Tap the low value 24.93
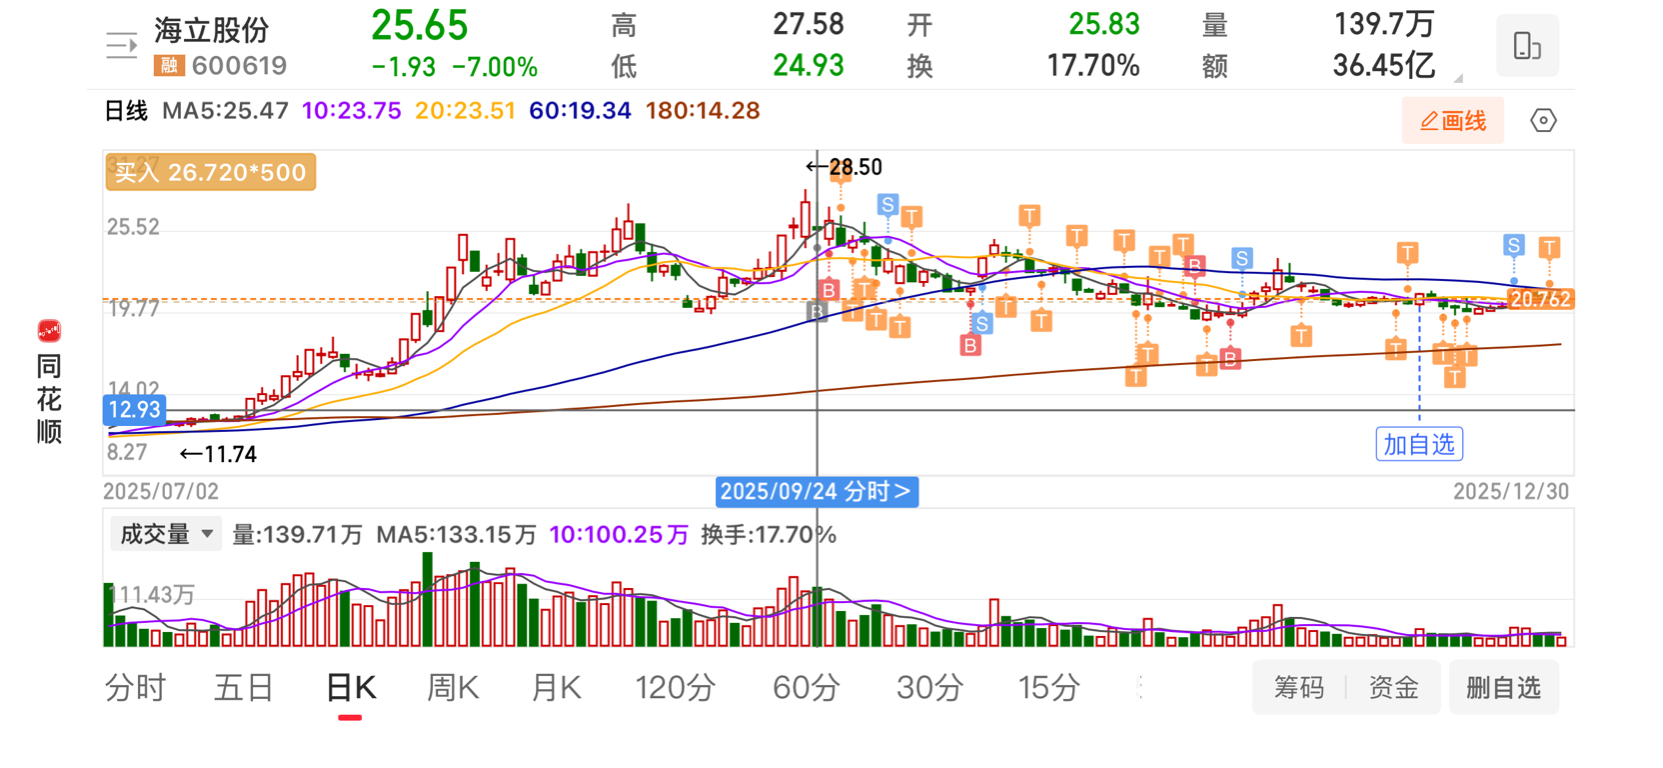This screenshot has height=768, width=1663. coord(808,66)
